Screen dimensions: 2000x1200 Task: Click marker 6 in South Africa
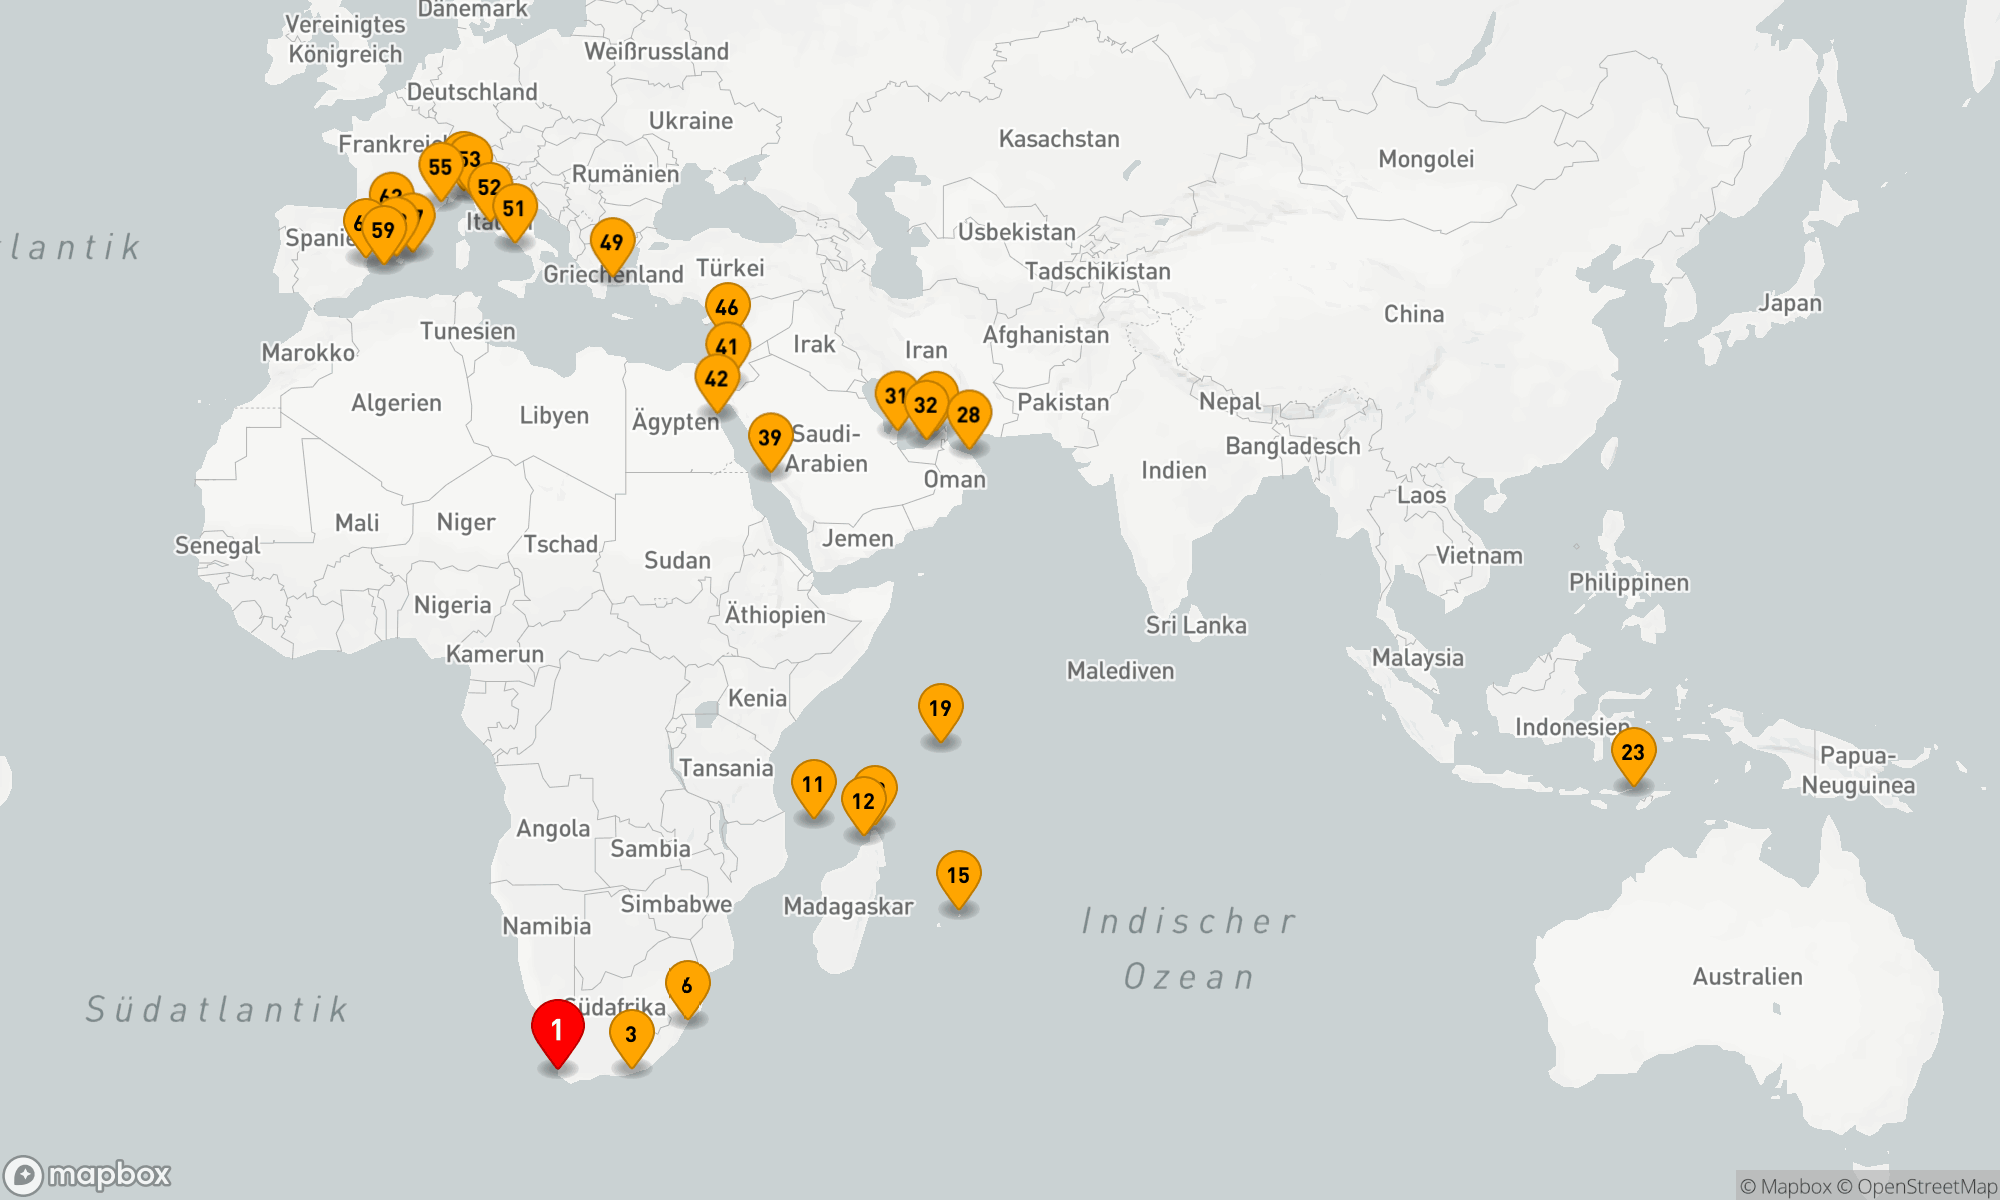[x=687, y=985]
